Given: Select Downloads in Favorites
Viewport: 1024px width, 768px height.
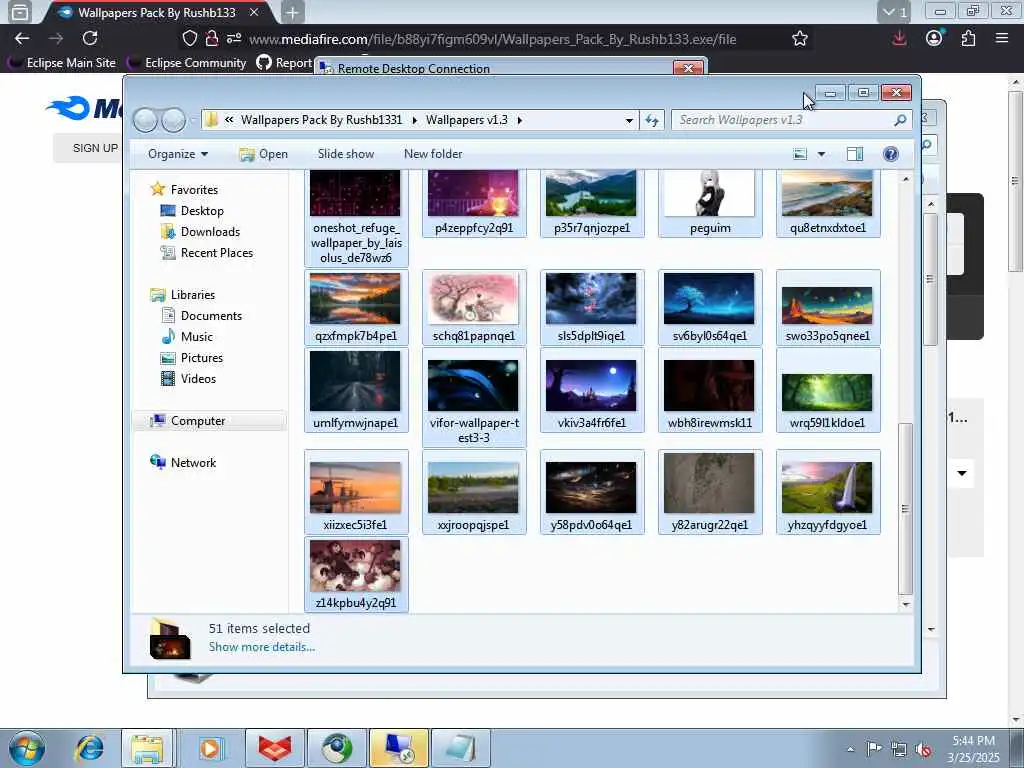Looking at the screenshot, I should 200,231.
